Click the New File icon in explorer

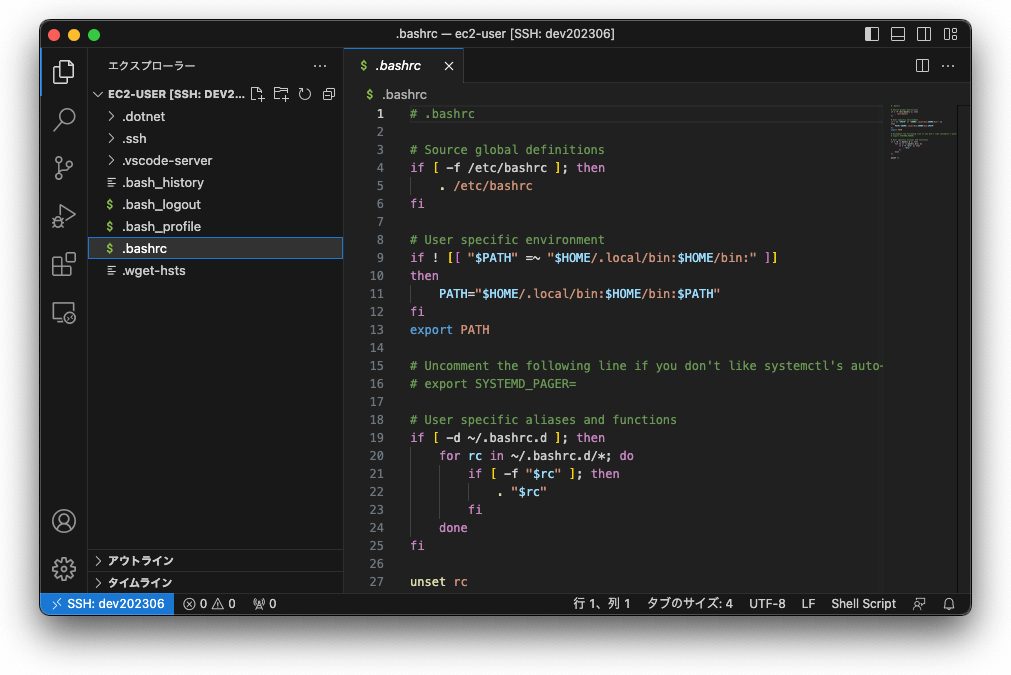coord(257,94)
